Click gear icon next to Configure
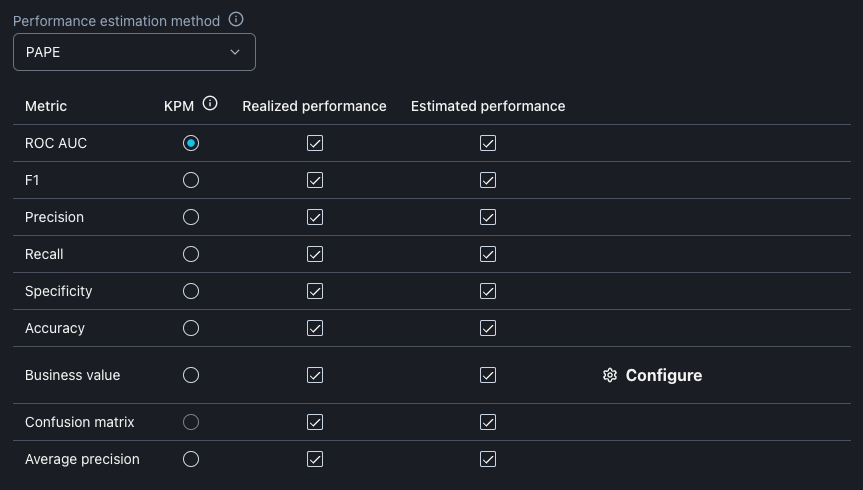 (x=610, y=375)
